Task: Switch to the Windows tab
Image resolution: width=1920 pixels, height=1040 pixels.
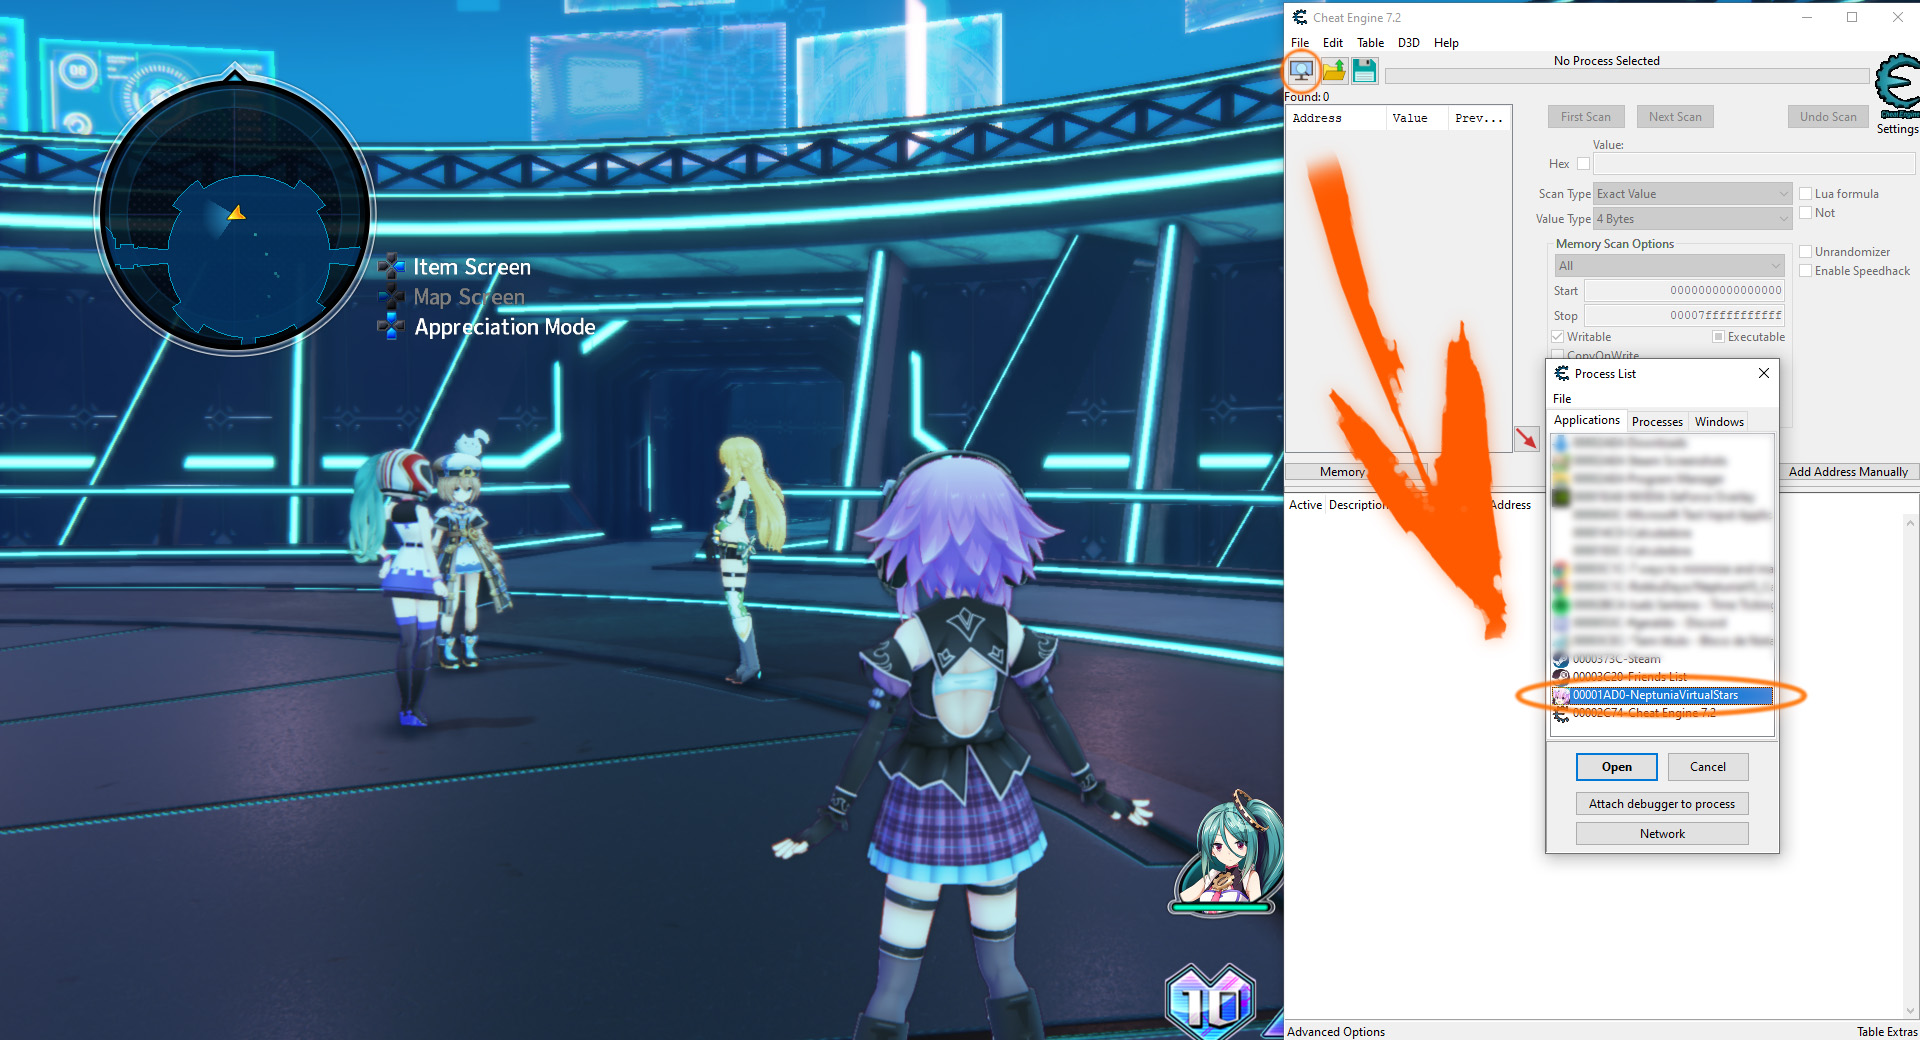Action: pos(1719,422)
